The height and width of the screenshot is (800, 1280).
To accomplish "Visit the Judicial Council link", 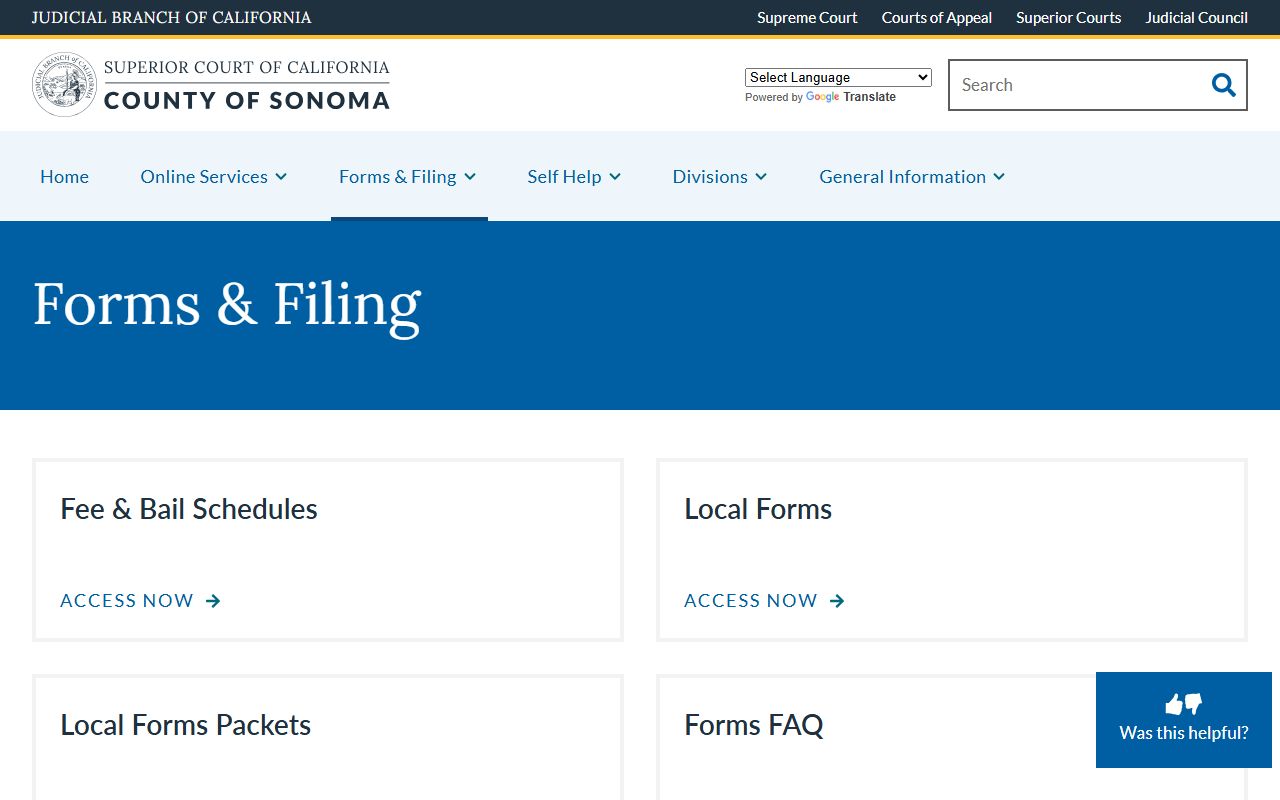I will pyautogui.click(x=1197, y=18).
